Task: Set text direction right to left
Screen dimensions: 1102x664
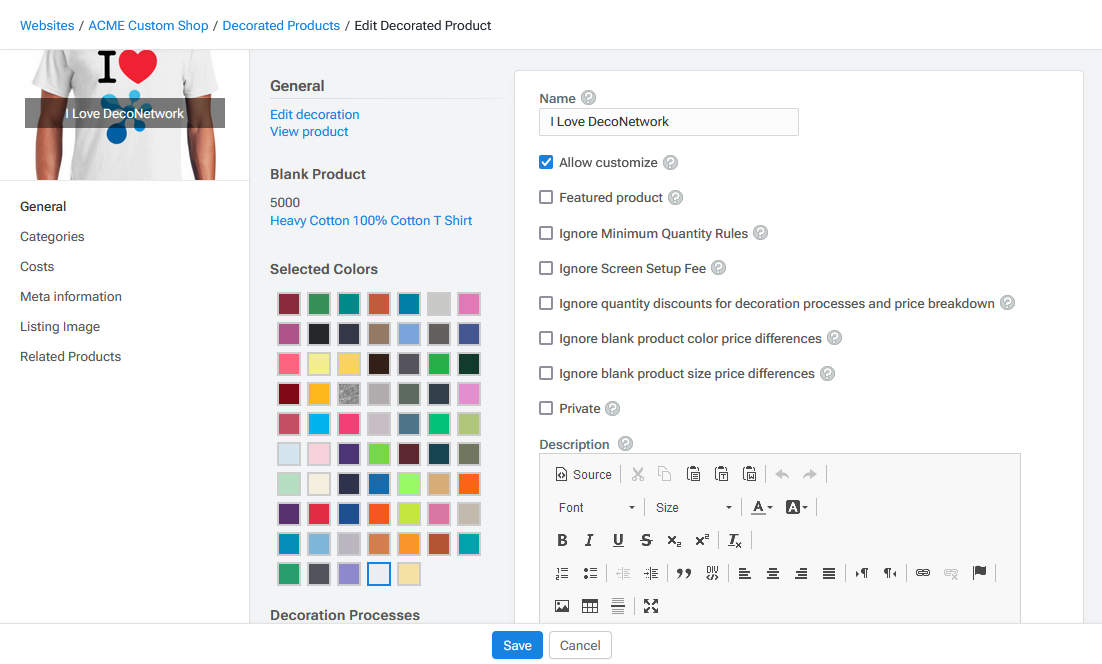Action: coord(890,573)
